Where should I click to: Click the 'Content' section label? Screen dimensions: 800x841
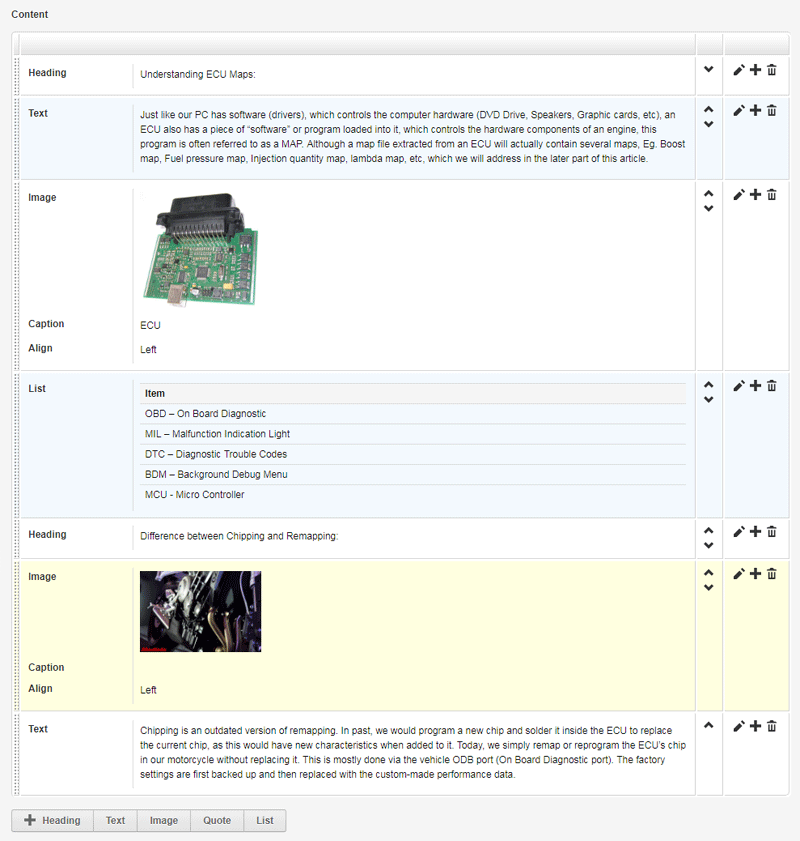(29, 14)
